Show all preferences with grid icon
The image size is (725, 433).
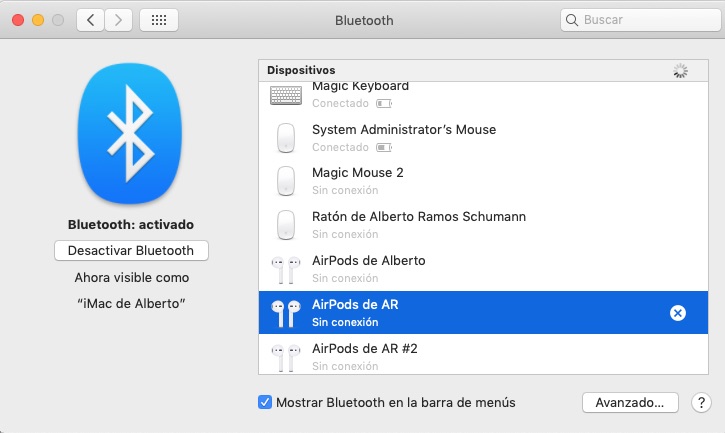[159, 20]
